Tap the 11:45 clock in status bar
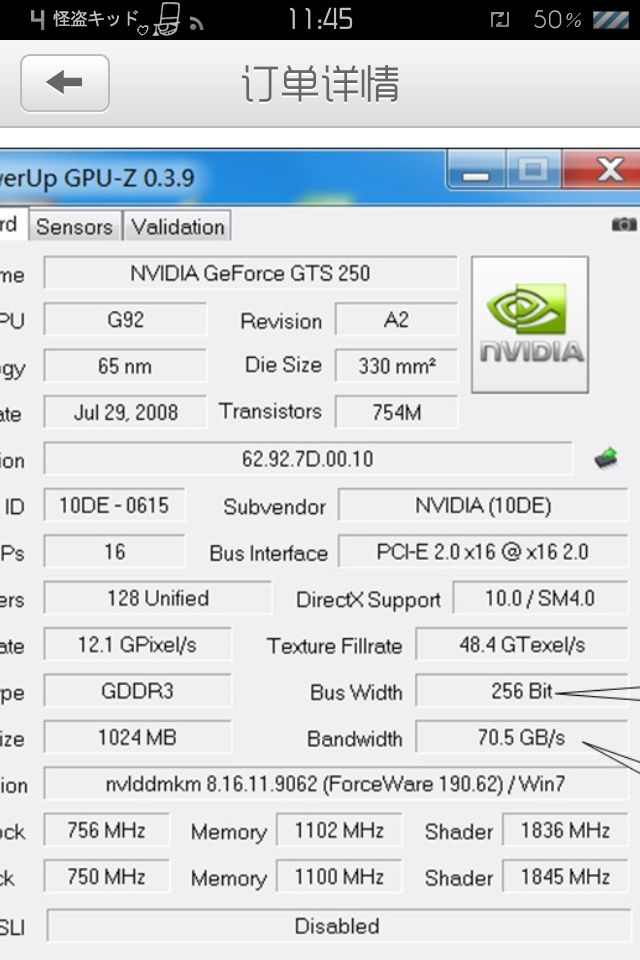Image resolution: width=640 pixels, height=960 pixels. point(320,19)
